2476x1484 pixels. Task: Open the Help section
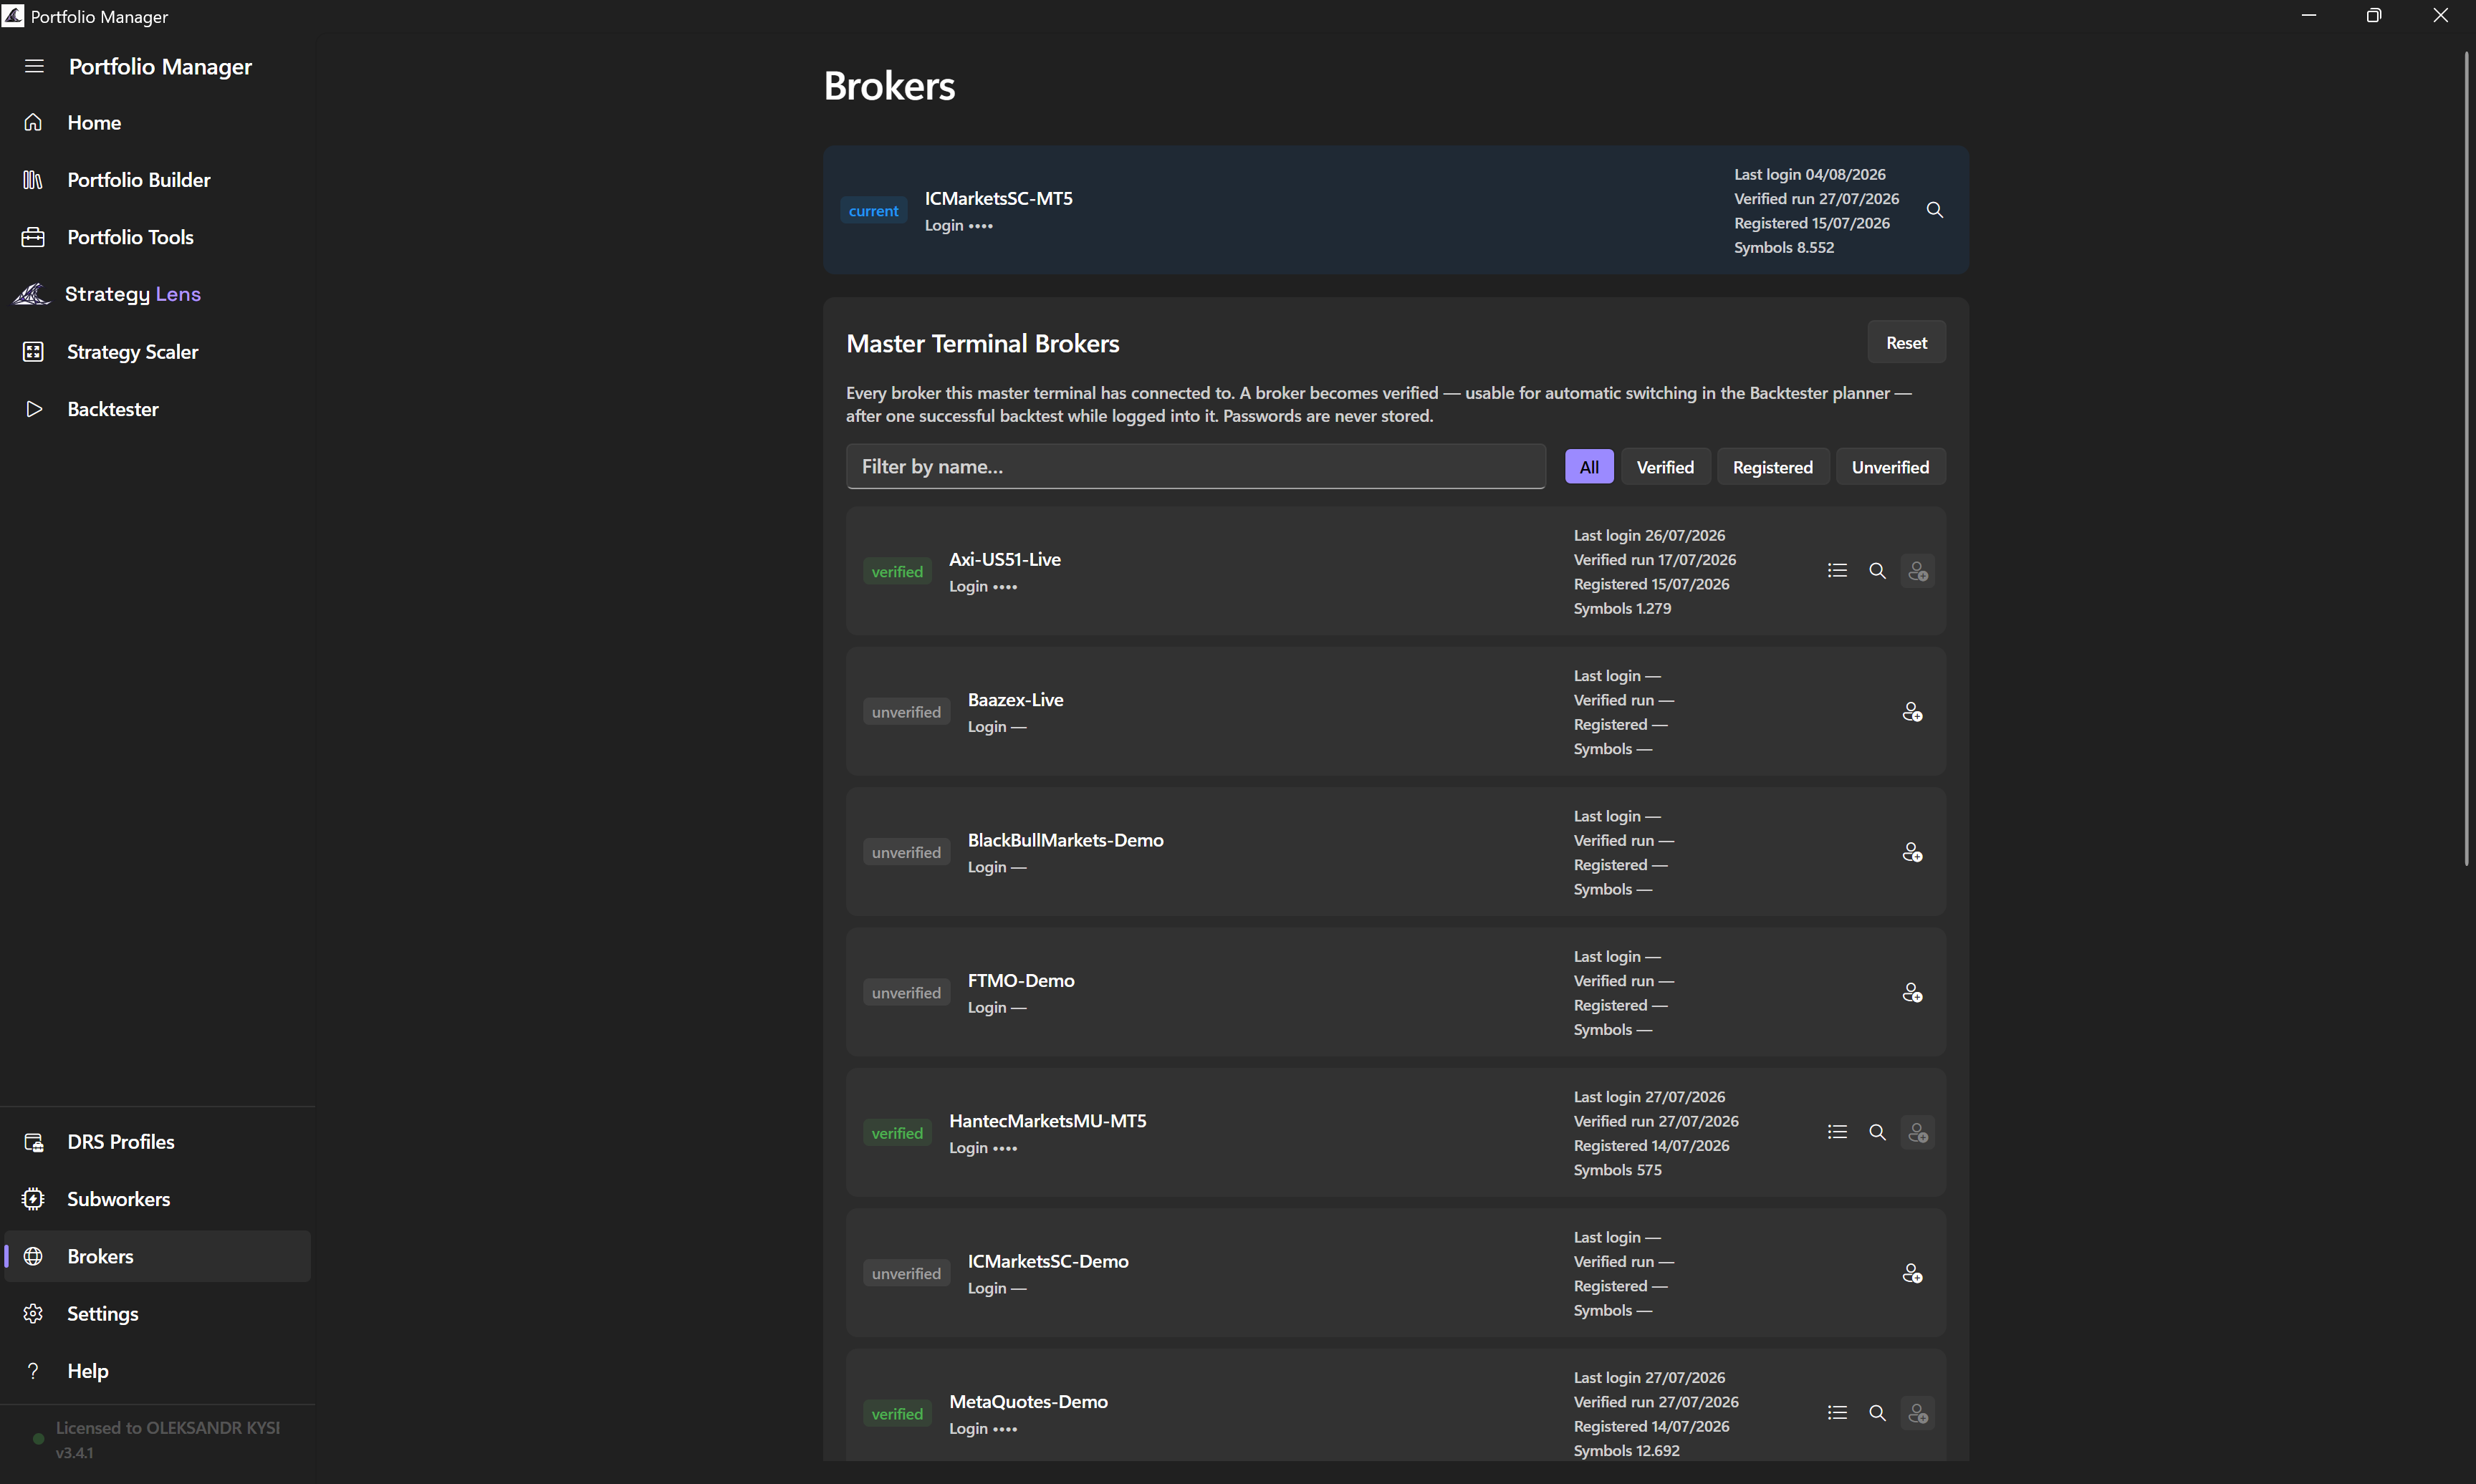(87, 1371)
